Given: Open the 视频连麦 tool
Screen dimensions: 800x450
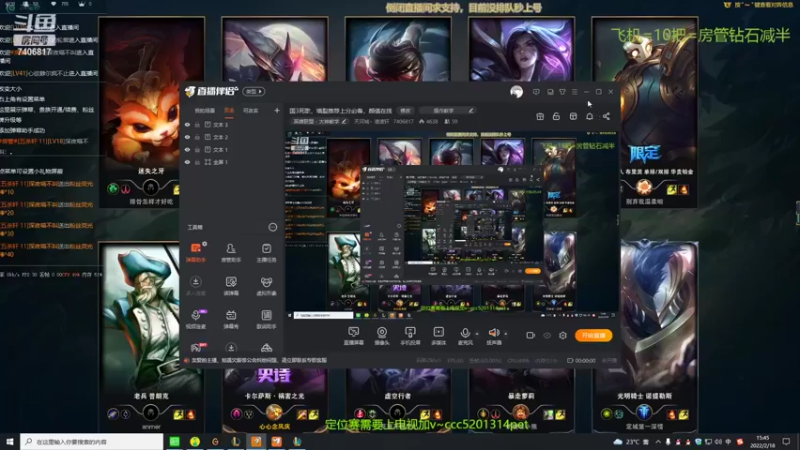Looking at the screenshot, I should click(x=196, y=319).
